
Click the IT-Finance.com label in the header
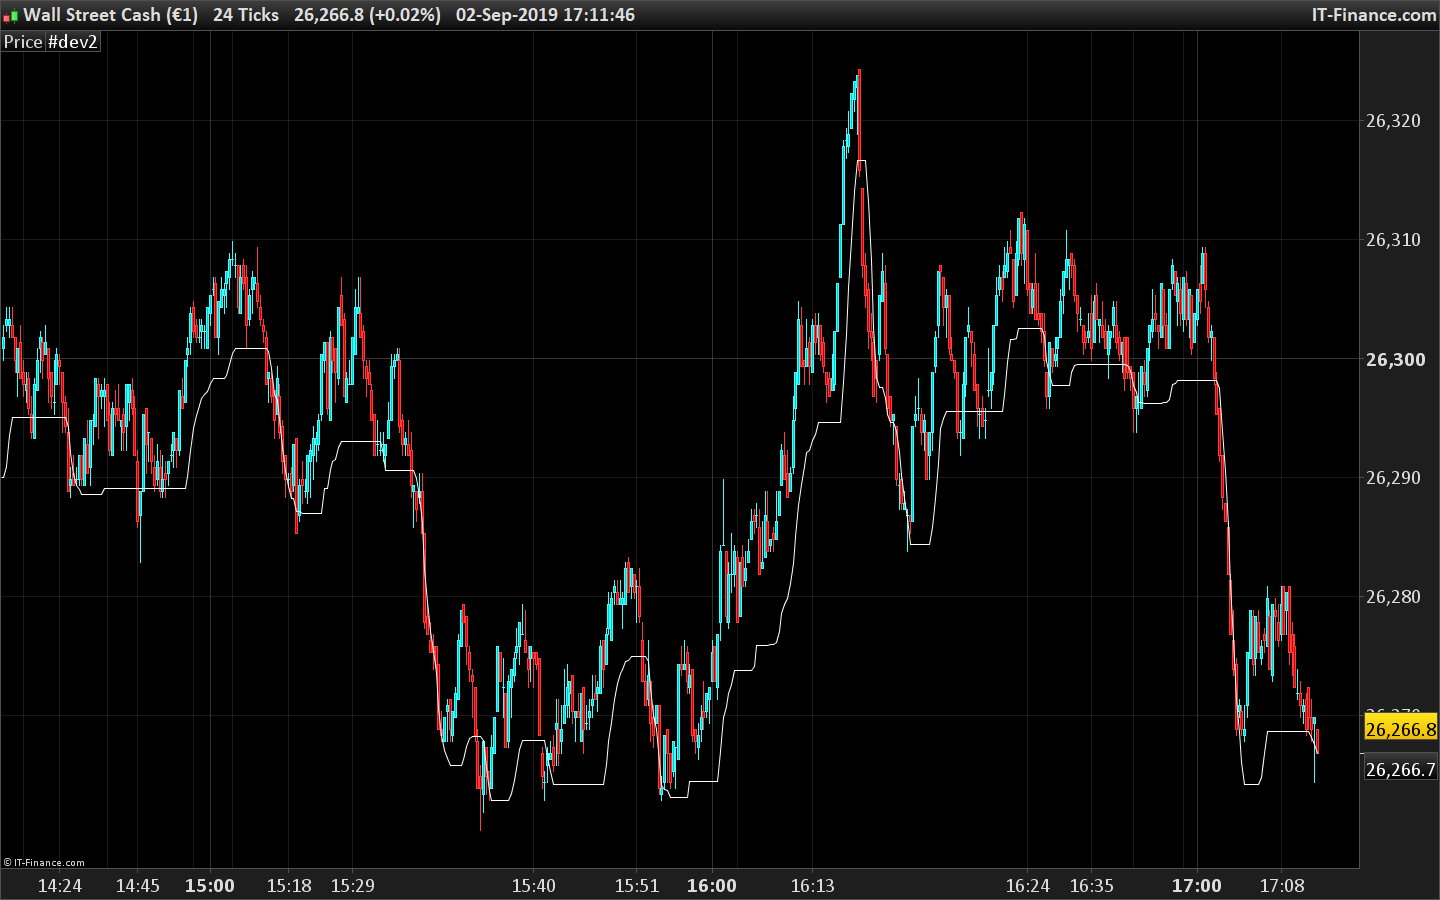point(1374,15)
